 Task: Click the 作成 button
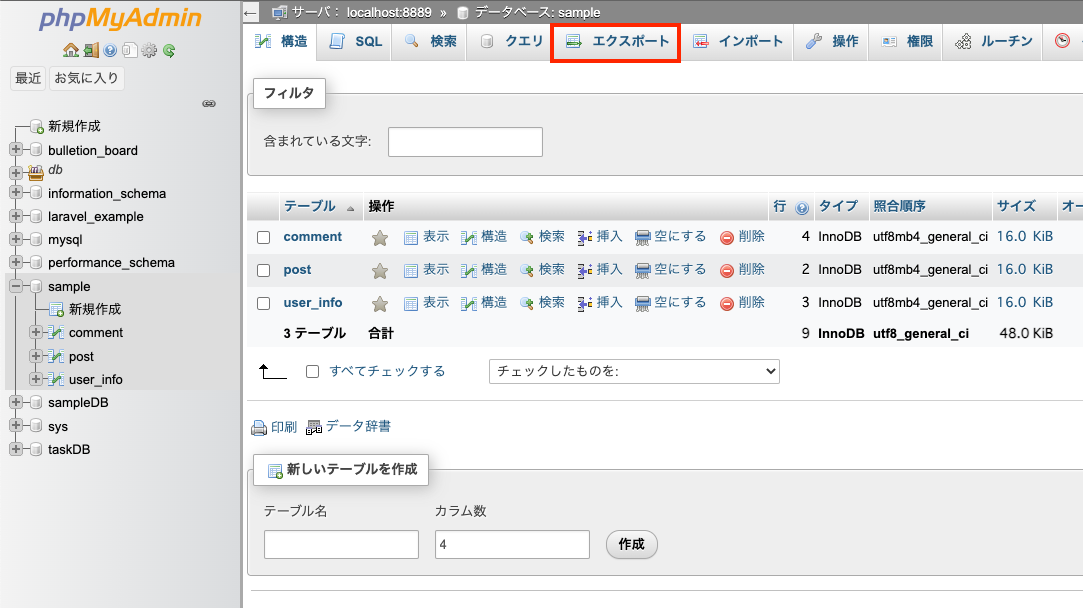tap(631, 544)
